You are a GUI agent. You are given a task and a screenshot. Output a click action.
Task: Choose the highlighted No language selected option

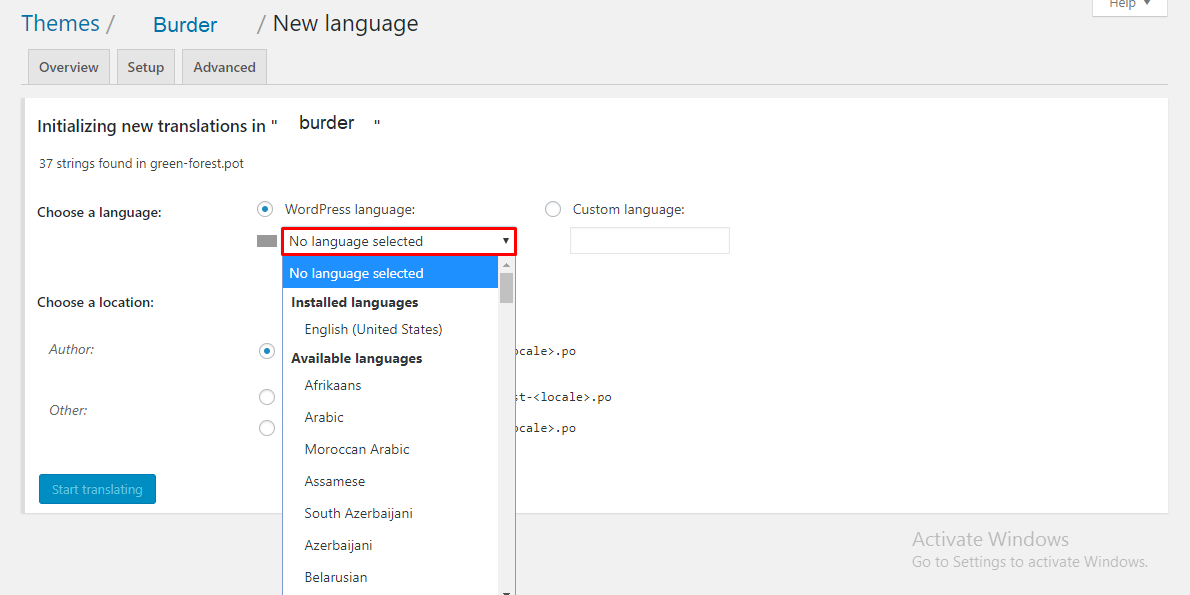390,273
